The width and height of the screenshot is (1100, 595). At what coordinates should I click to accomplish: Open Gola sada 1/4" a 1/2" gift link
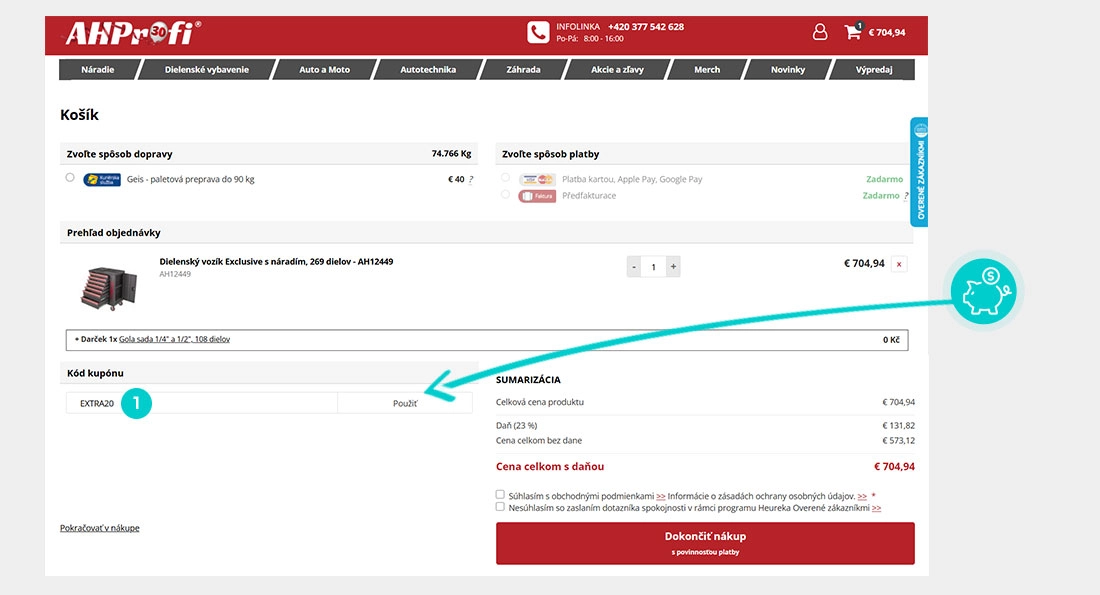pyautogui.click(x=174, y=340)
